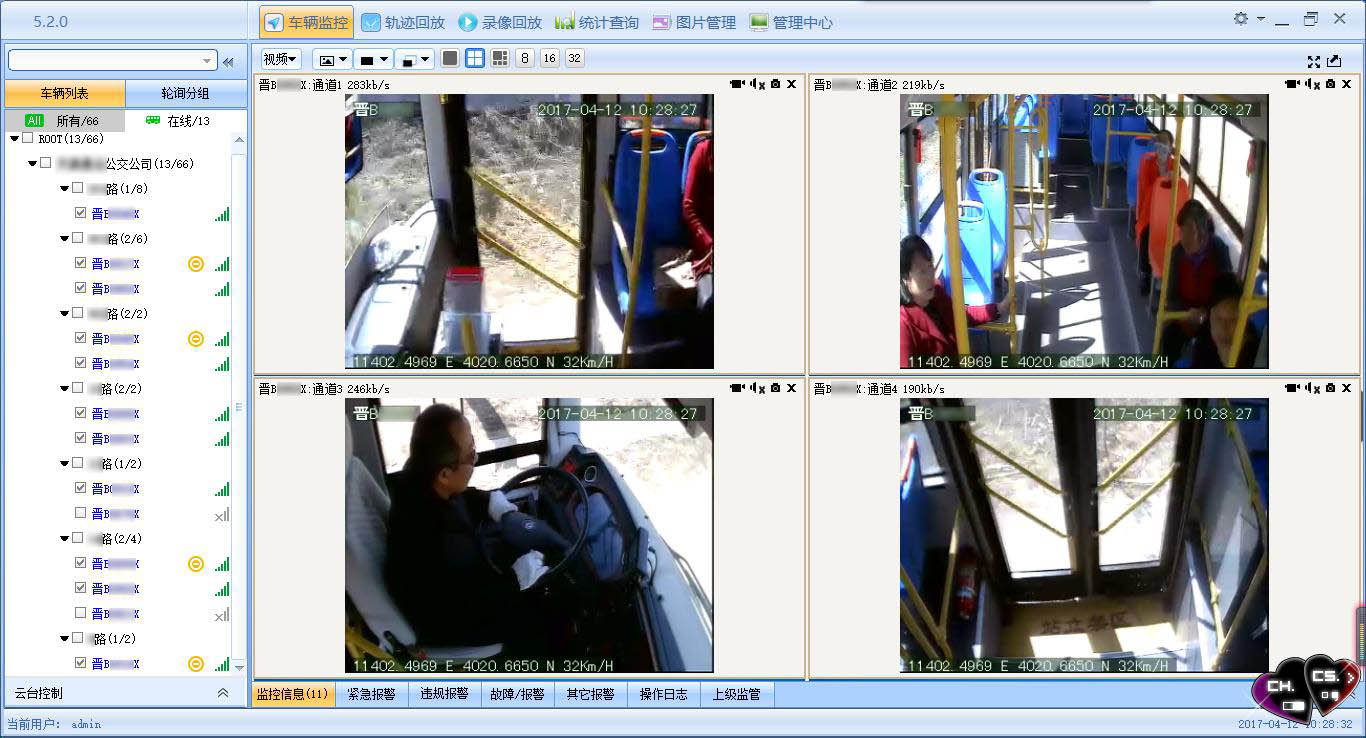
Task: Toggle the ROOT(13/66) checkbox
Action: (x=28, y=139)
